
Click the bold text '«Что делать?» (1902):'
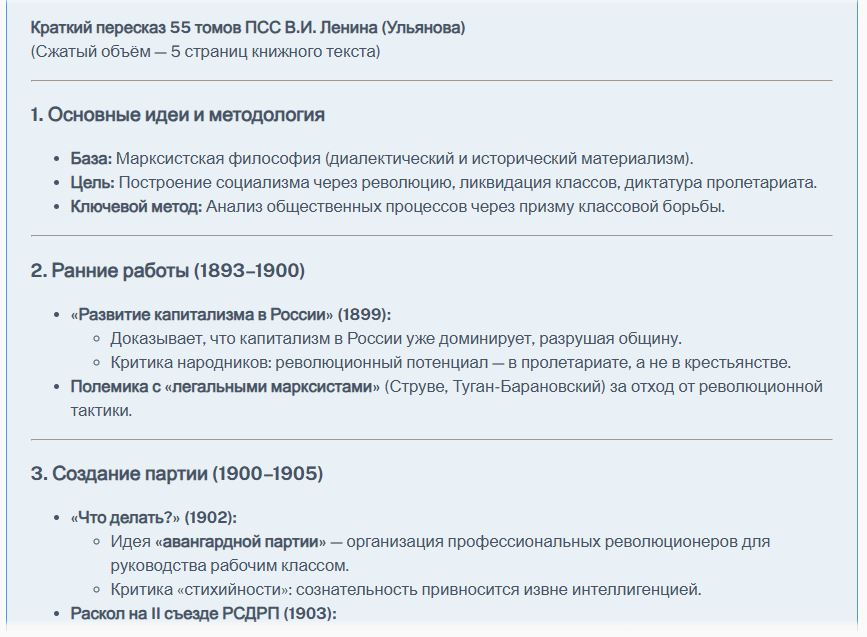coord(153,518)
